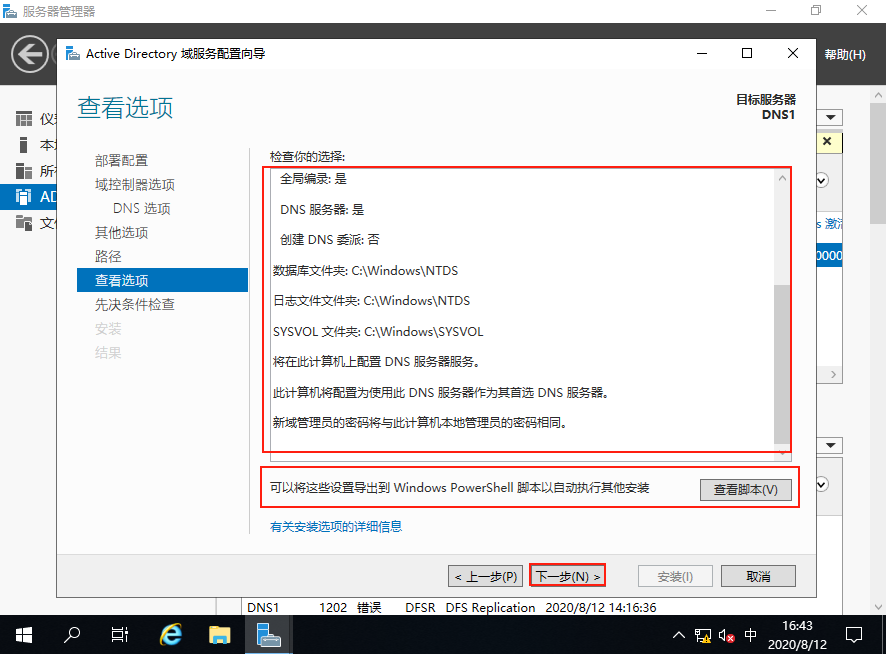Screen dimensions: 886x654
Task: Go to 部署配置 wizard step
Action: tap(121, 161)
